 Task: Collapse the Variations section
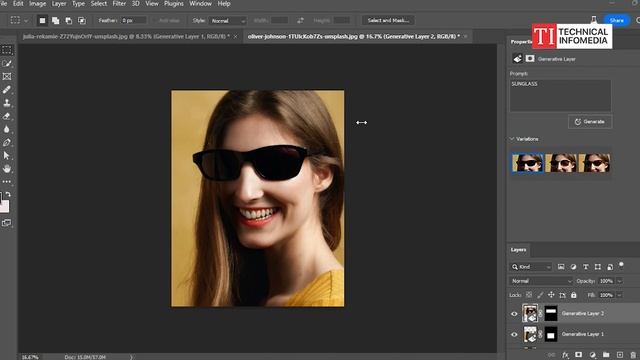tap(512, 139)
